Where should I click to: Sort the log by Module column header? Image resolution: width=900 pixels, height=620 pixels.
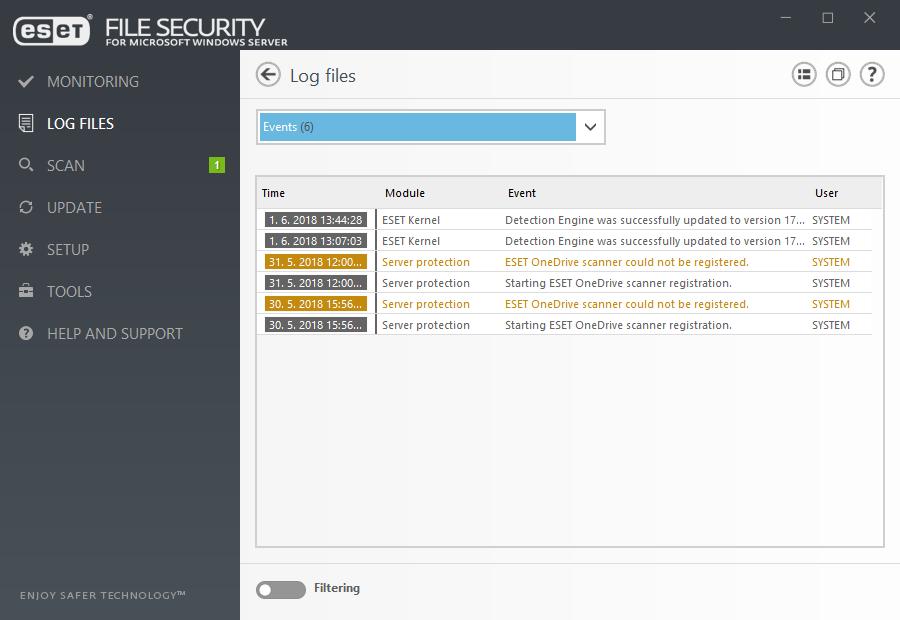(405, 193)
